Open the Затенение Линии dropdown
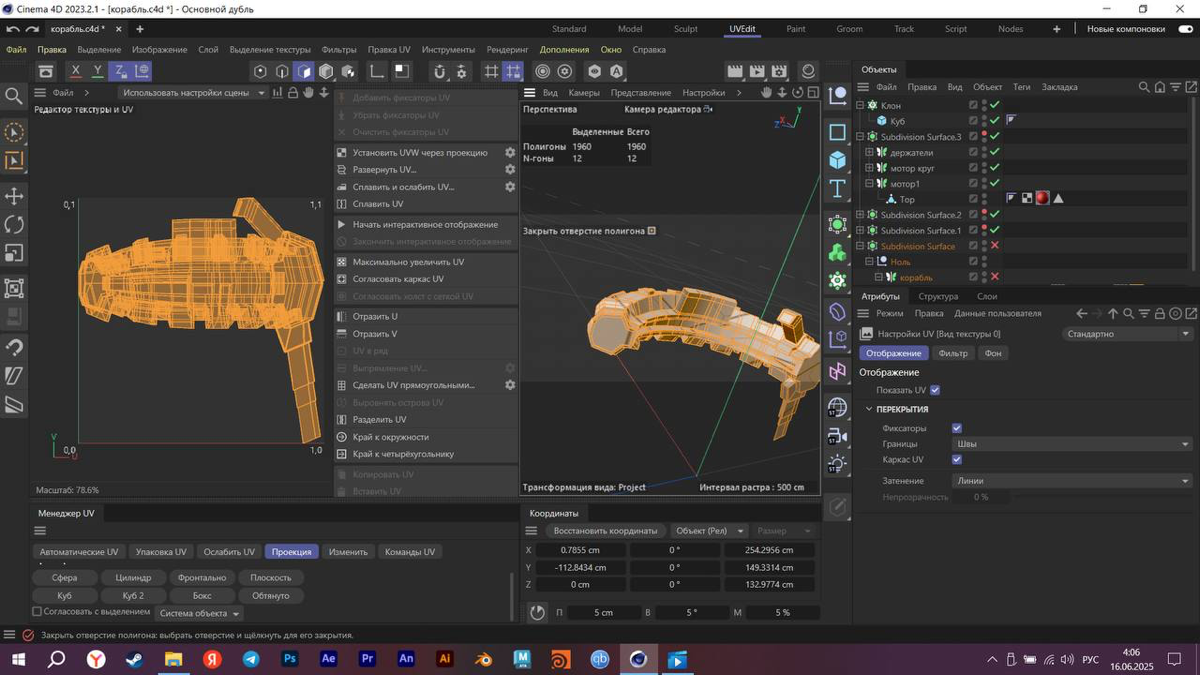1200x675 pixels. (x=1073, y=481)
